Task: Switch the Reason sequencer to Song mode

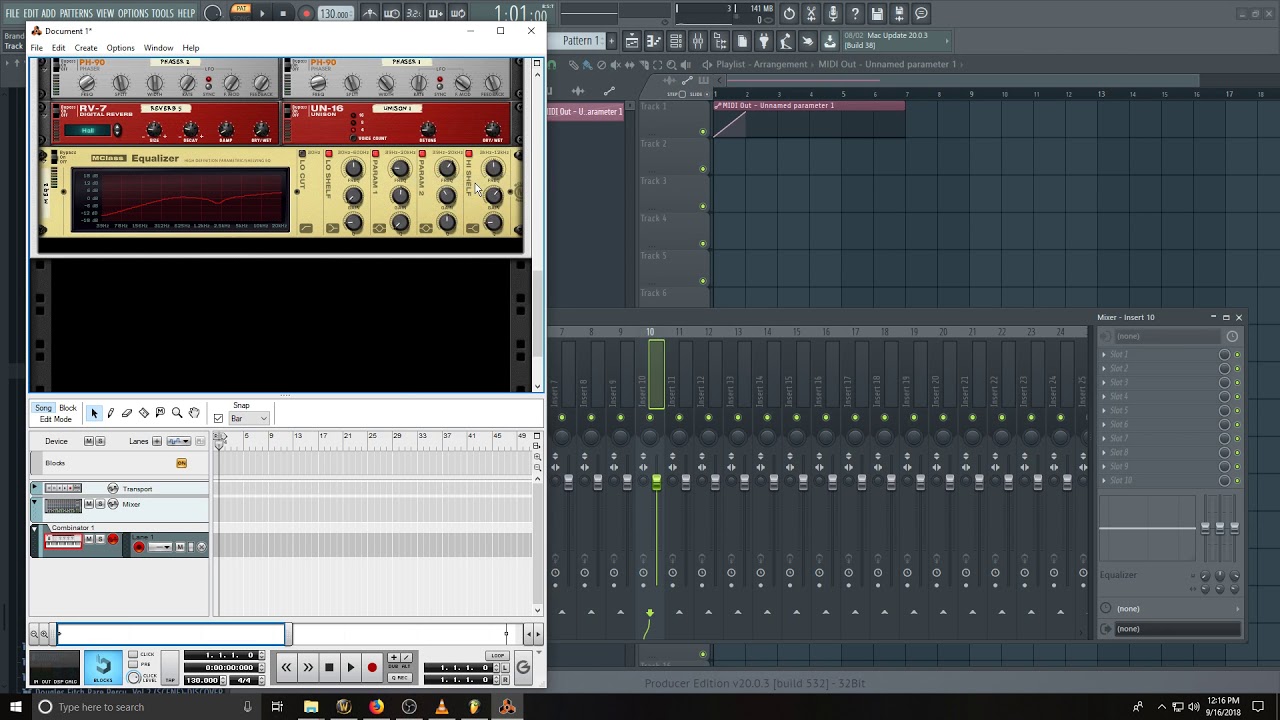Action: coord(44,408)
